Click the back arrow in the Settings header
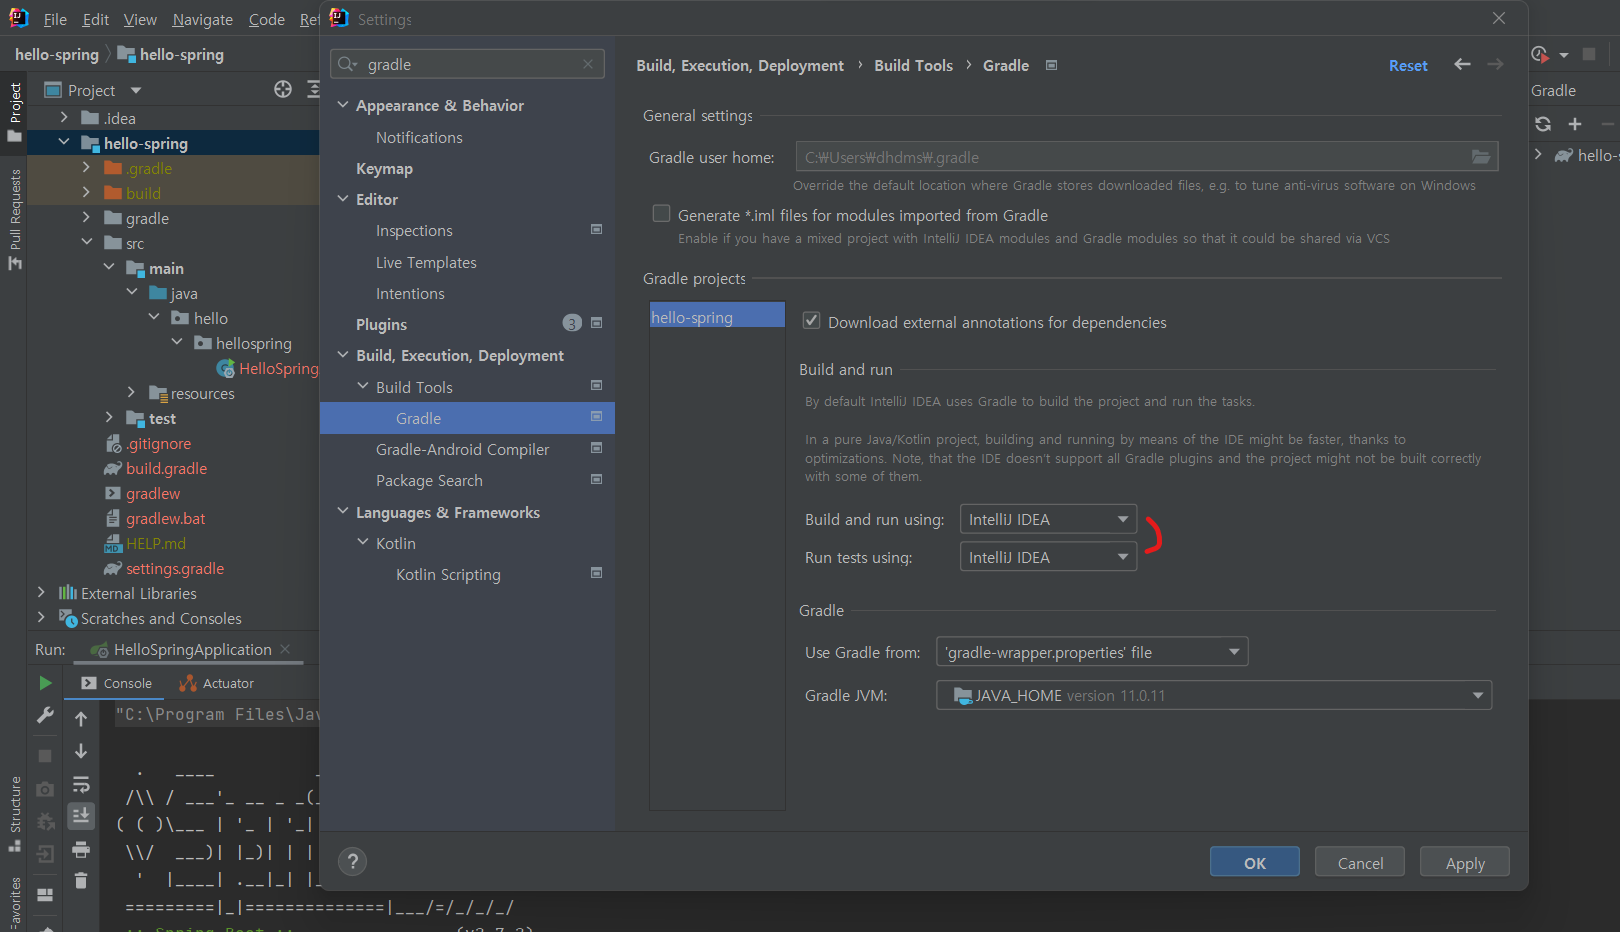 click(1462, 64)
